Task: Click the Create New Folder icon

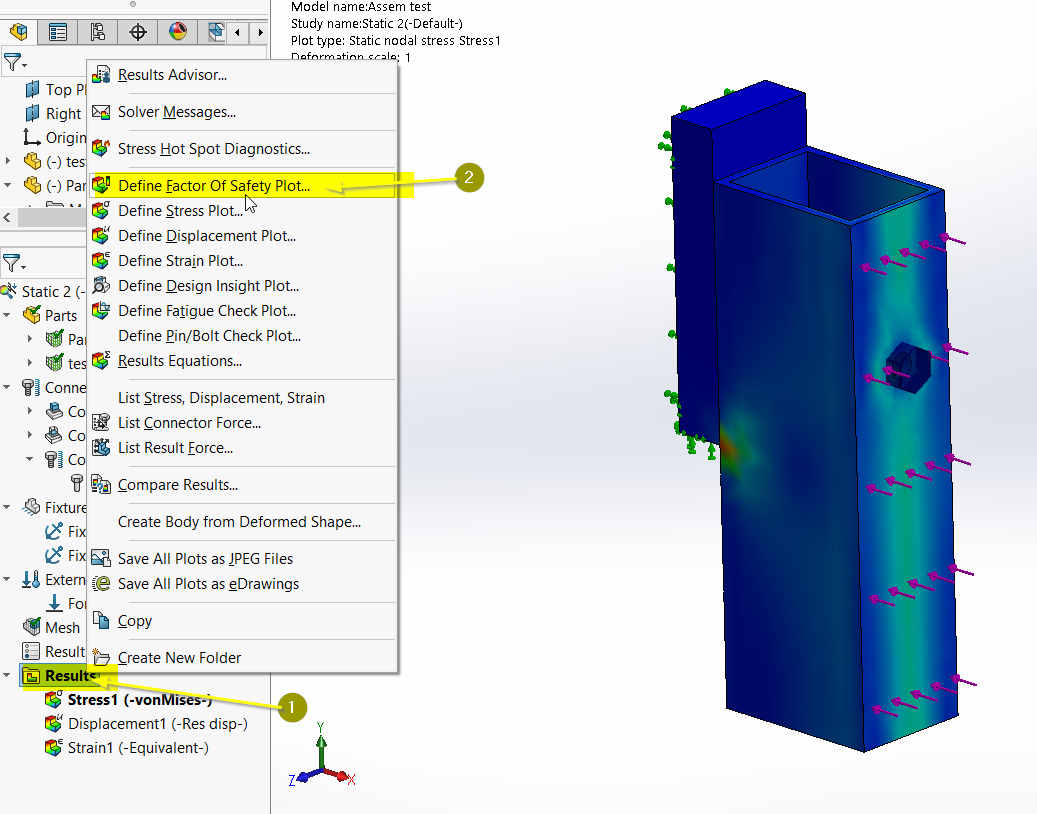Action: (101, 657)
